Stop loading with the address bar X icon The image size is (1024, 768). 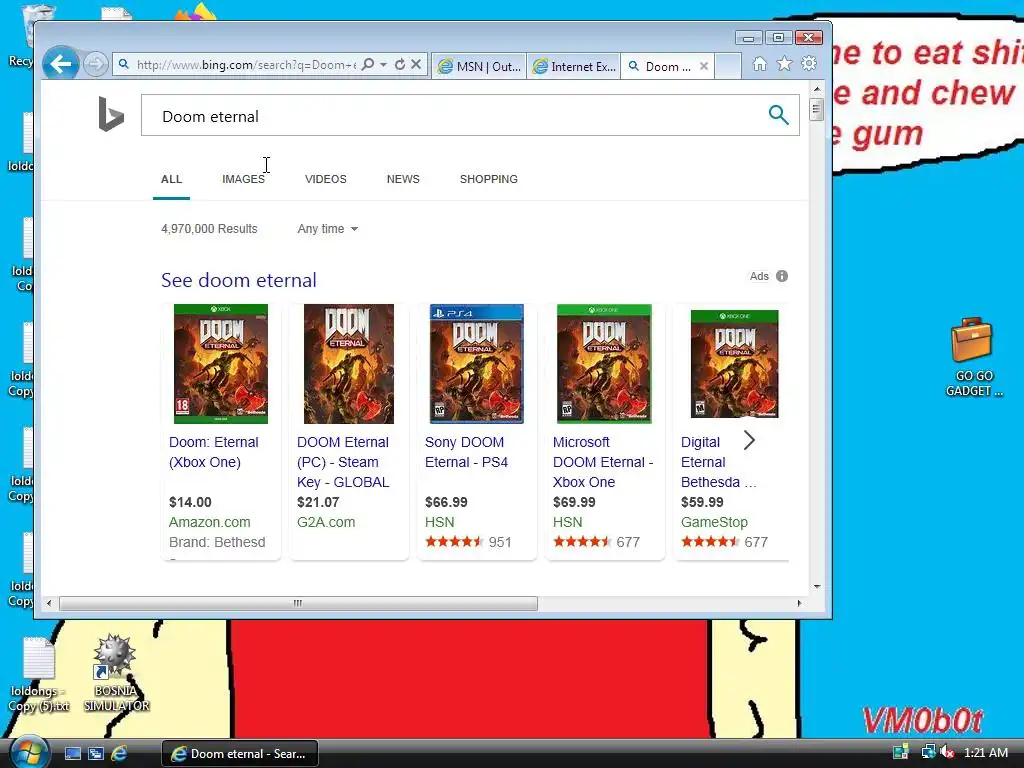(415, 65)
